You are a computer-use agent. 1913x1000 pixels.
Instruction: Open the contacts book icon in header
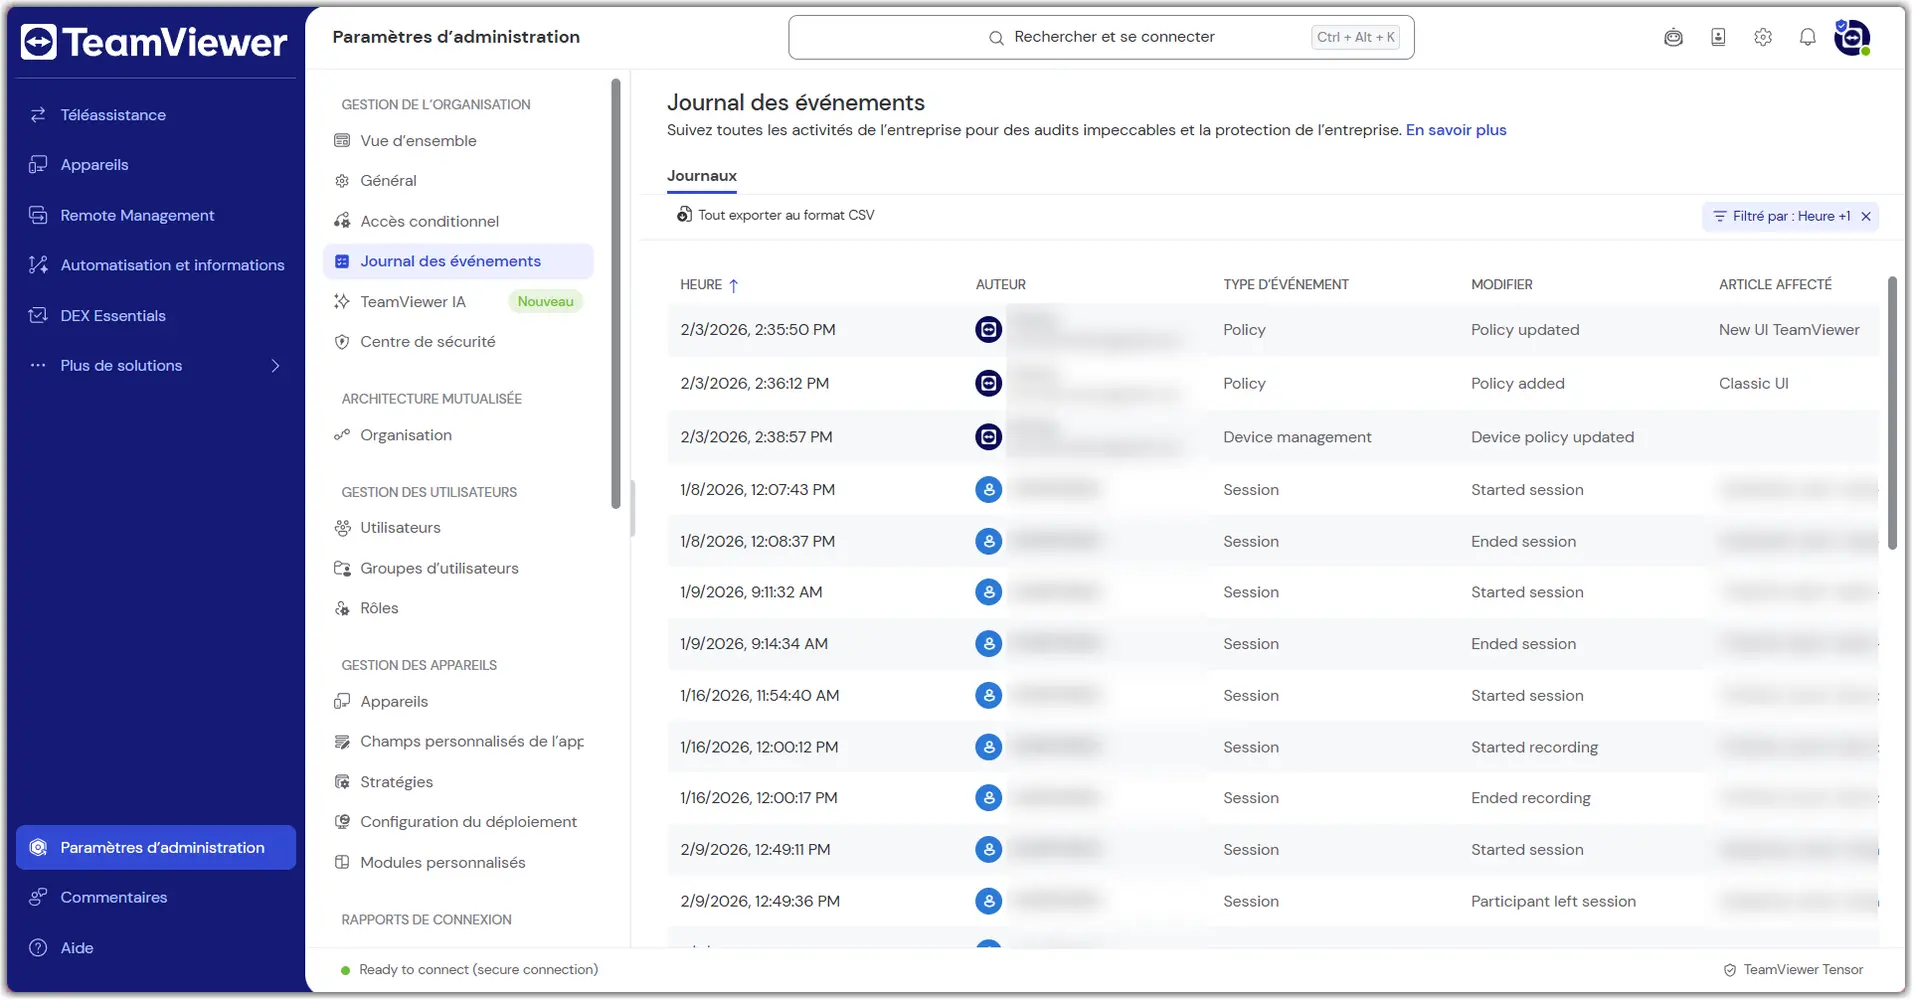1718,38
